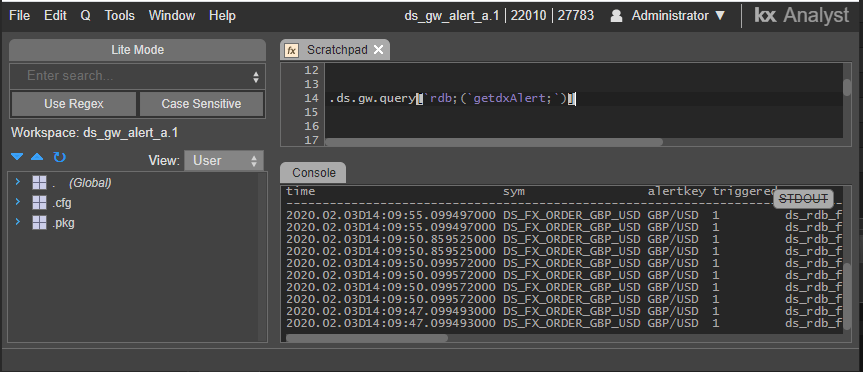
Task: Click process ID 27783 in header
Action: [x=576, y=16]
